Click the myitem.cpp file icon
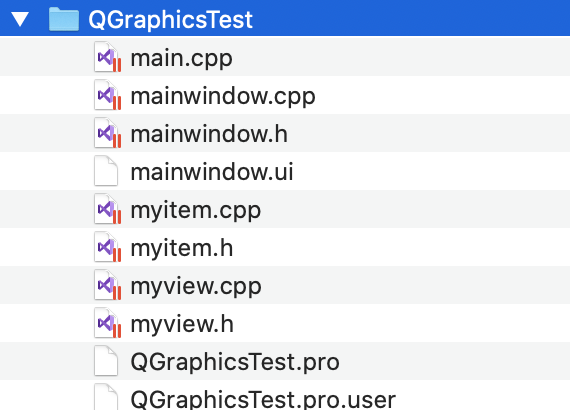This screenshot has height=410, width=570. pyautogui.click(x=108, y=209)
